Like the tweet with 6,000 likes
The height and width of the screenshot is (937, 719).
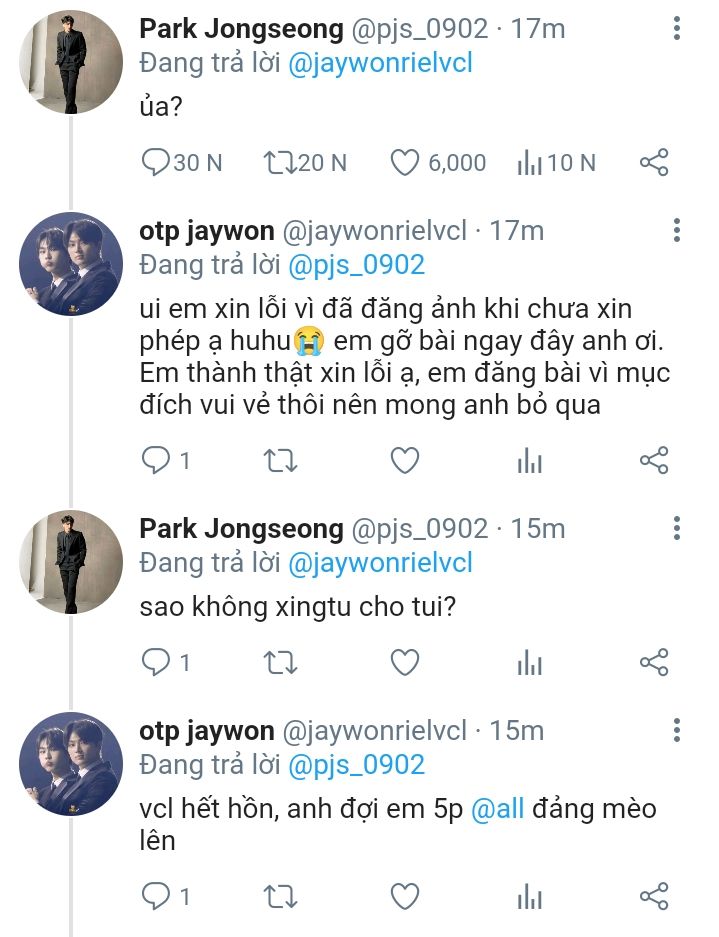click(404, 162)
